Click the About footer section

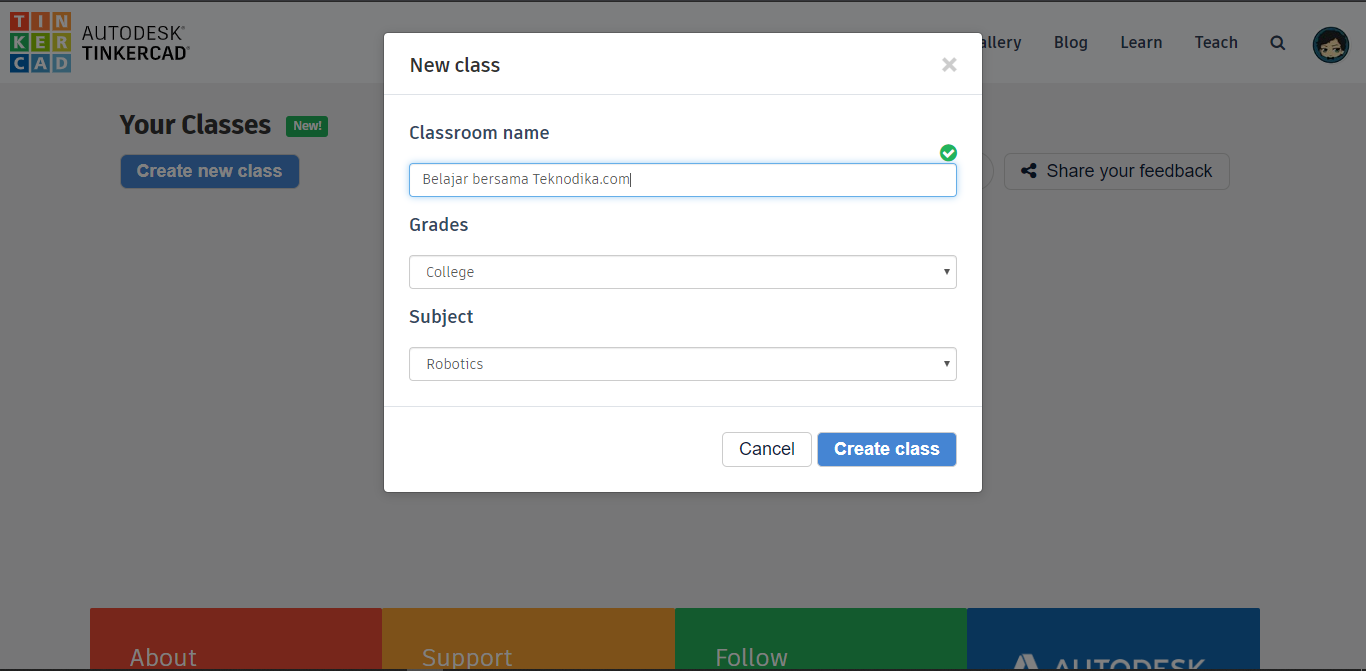tap(164, 657)
